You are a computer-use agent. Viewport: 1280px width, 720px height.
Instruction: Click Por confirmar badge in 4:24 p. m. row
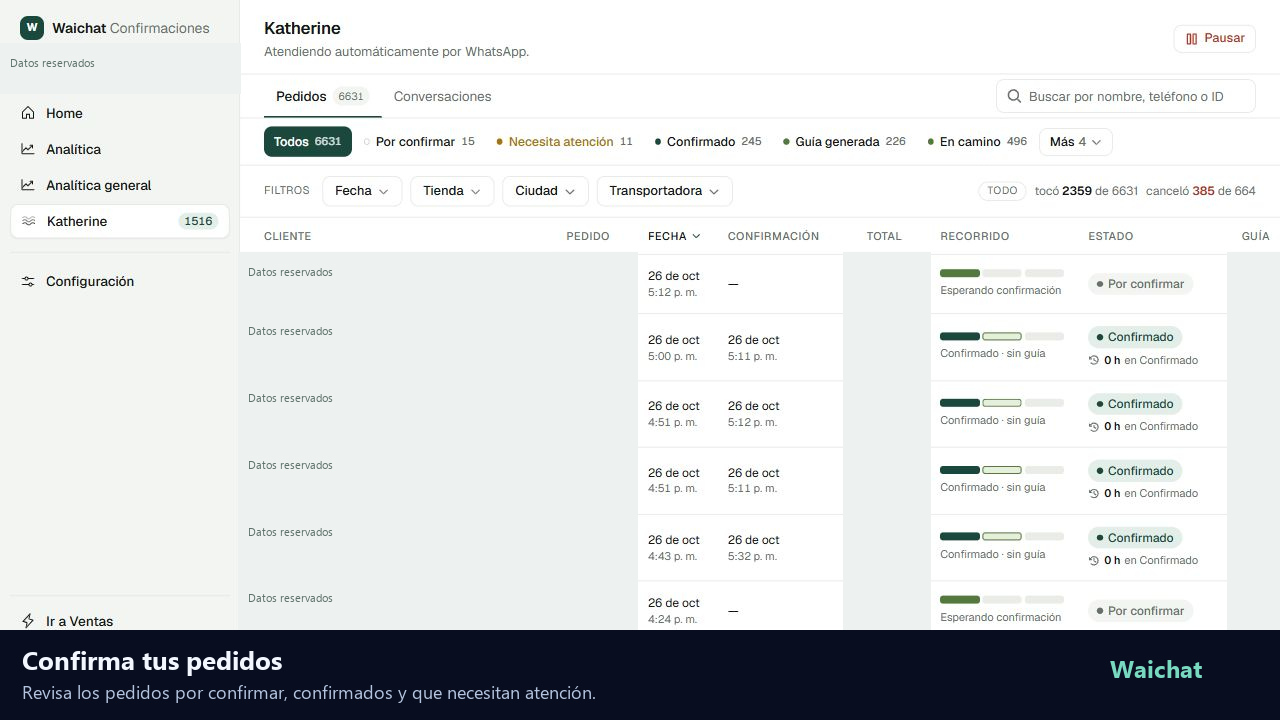point(1140,611)
